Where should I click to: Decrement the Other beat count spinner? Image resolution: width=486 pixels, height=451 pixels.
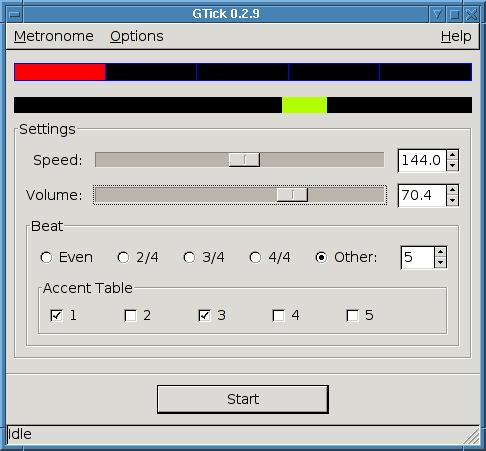point(441,262)
